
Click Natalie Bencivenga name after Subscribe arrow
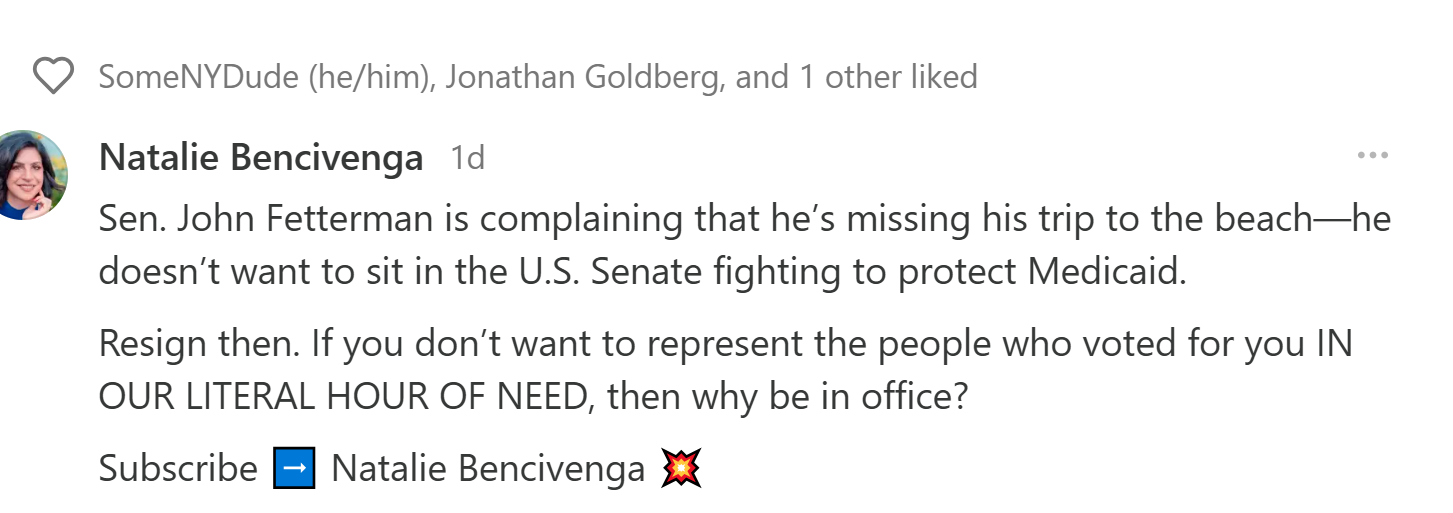pos(488,468)
